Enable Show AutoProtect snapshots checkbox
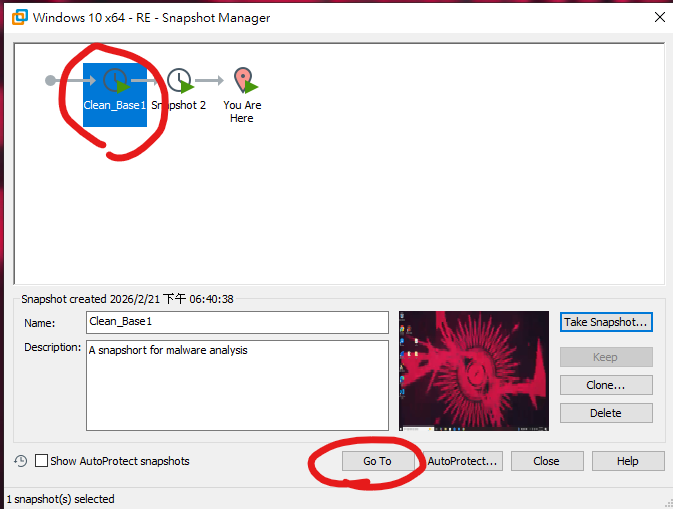This screenshot has width=673, height=509. point(42,461)
